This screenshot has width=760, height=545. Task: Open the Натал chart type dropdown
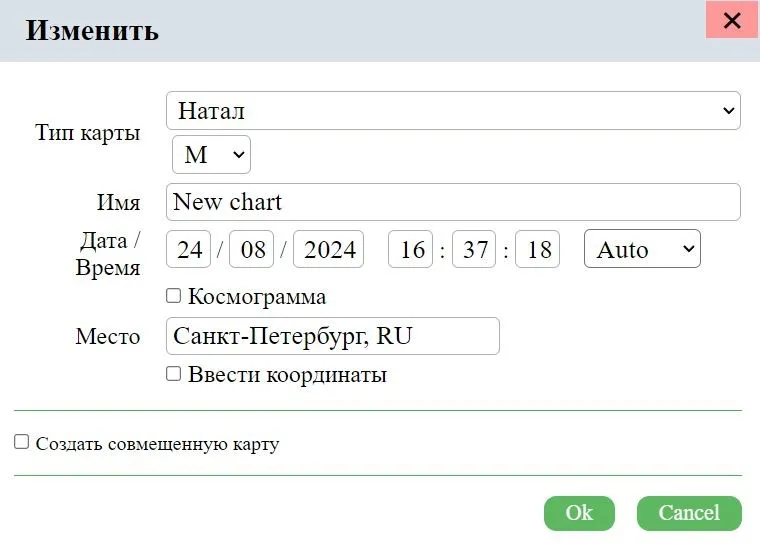pos(453,111)
